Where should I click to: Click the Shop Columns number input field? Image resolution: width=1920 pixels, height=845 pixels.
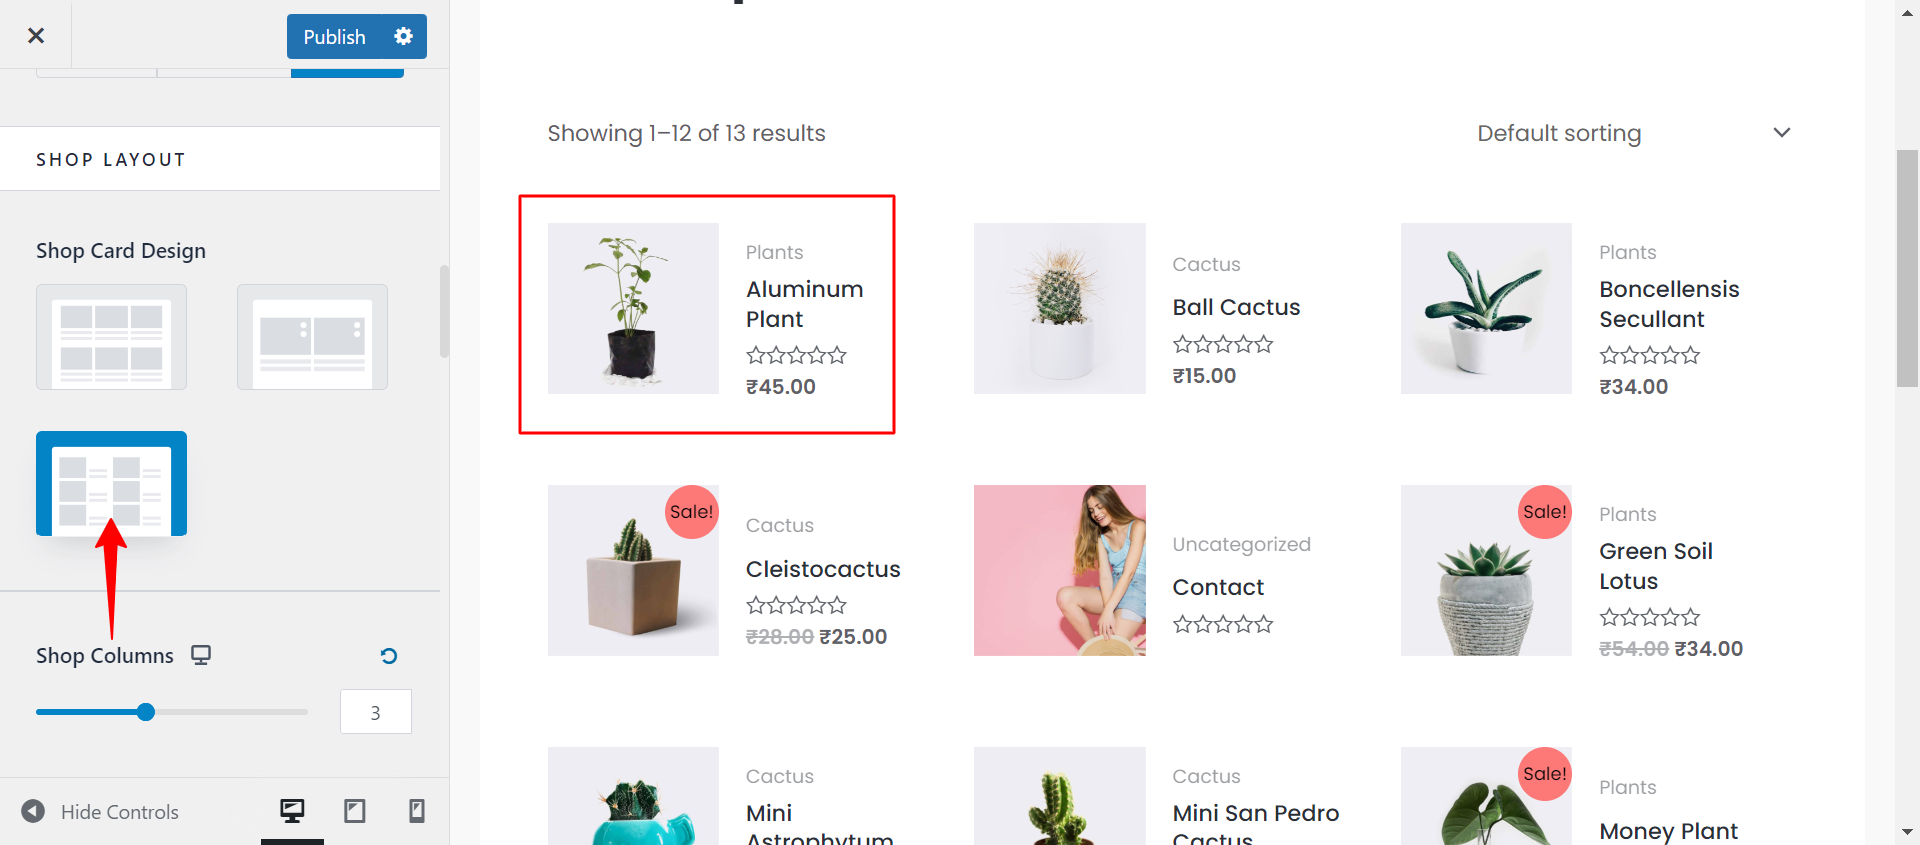(x=375, y=711)
